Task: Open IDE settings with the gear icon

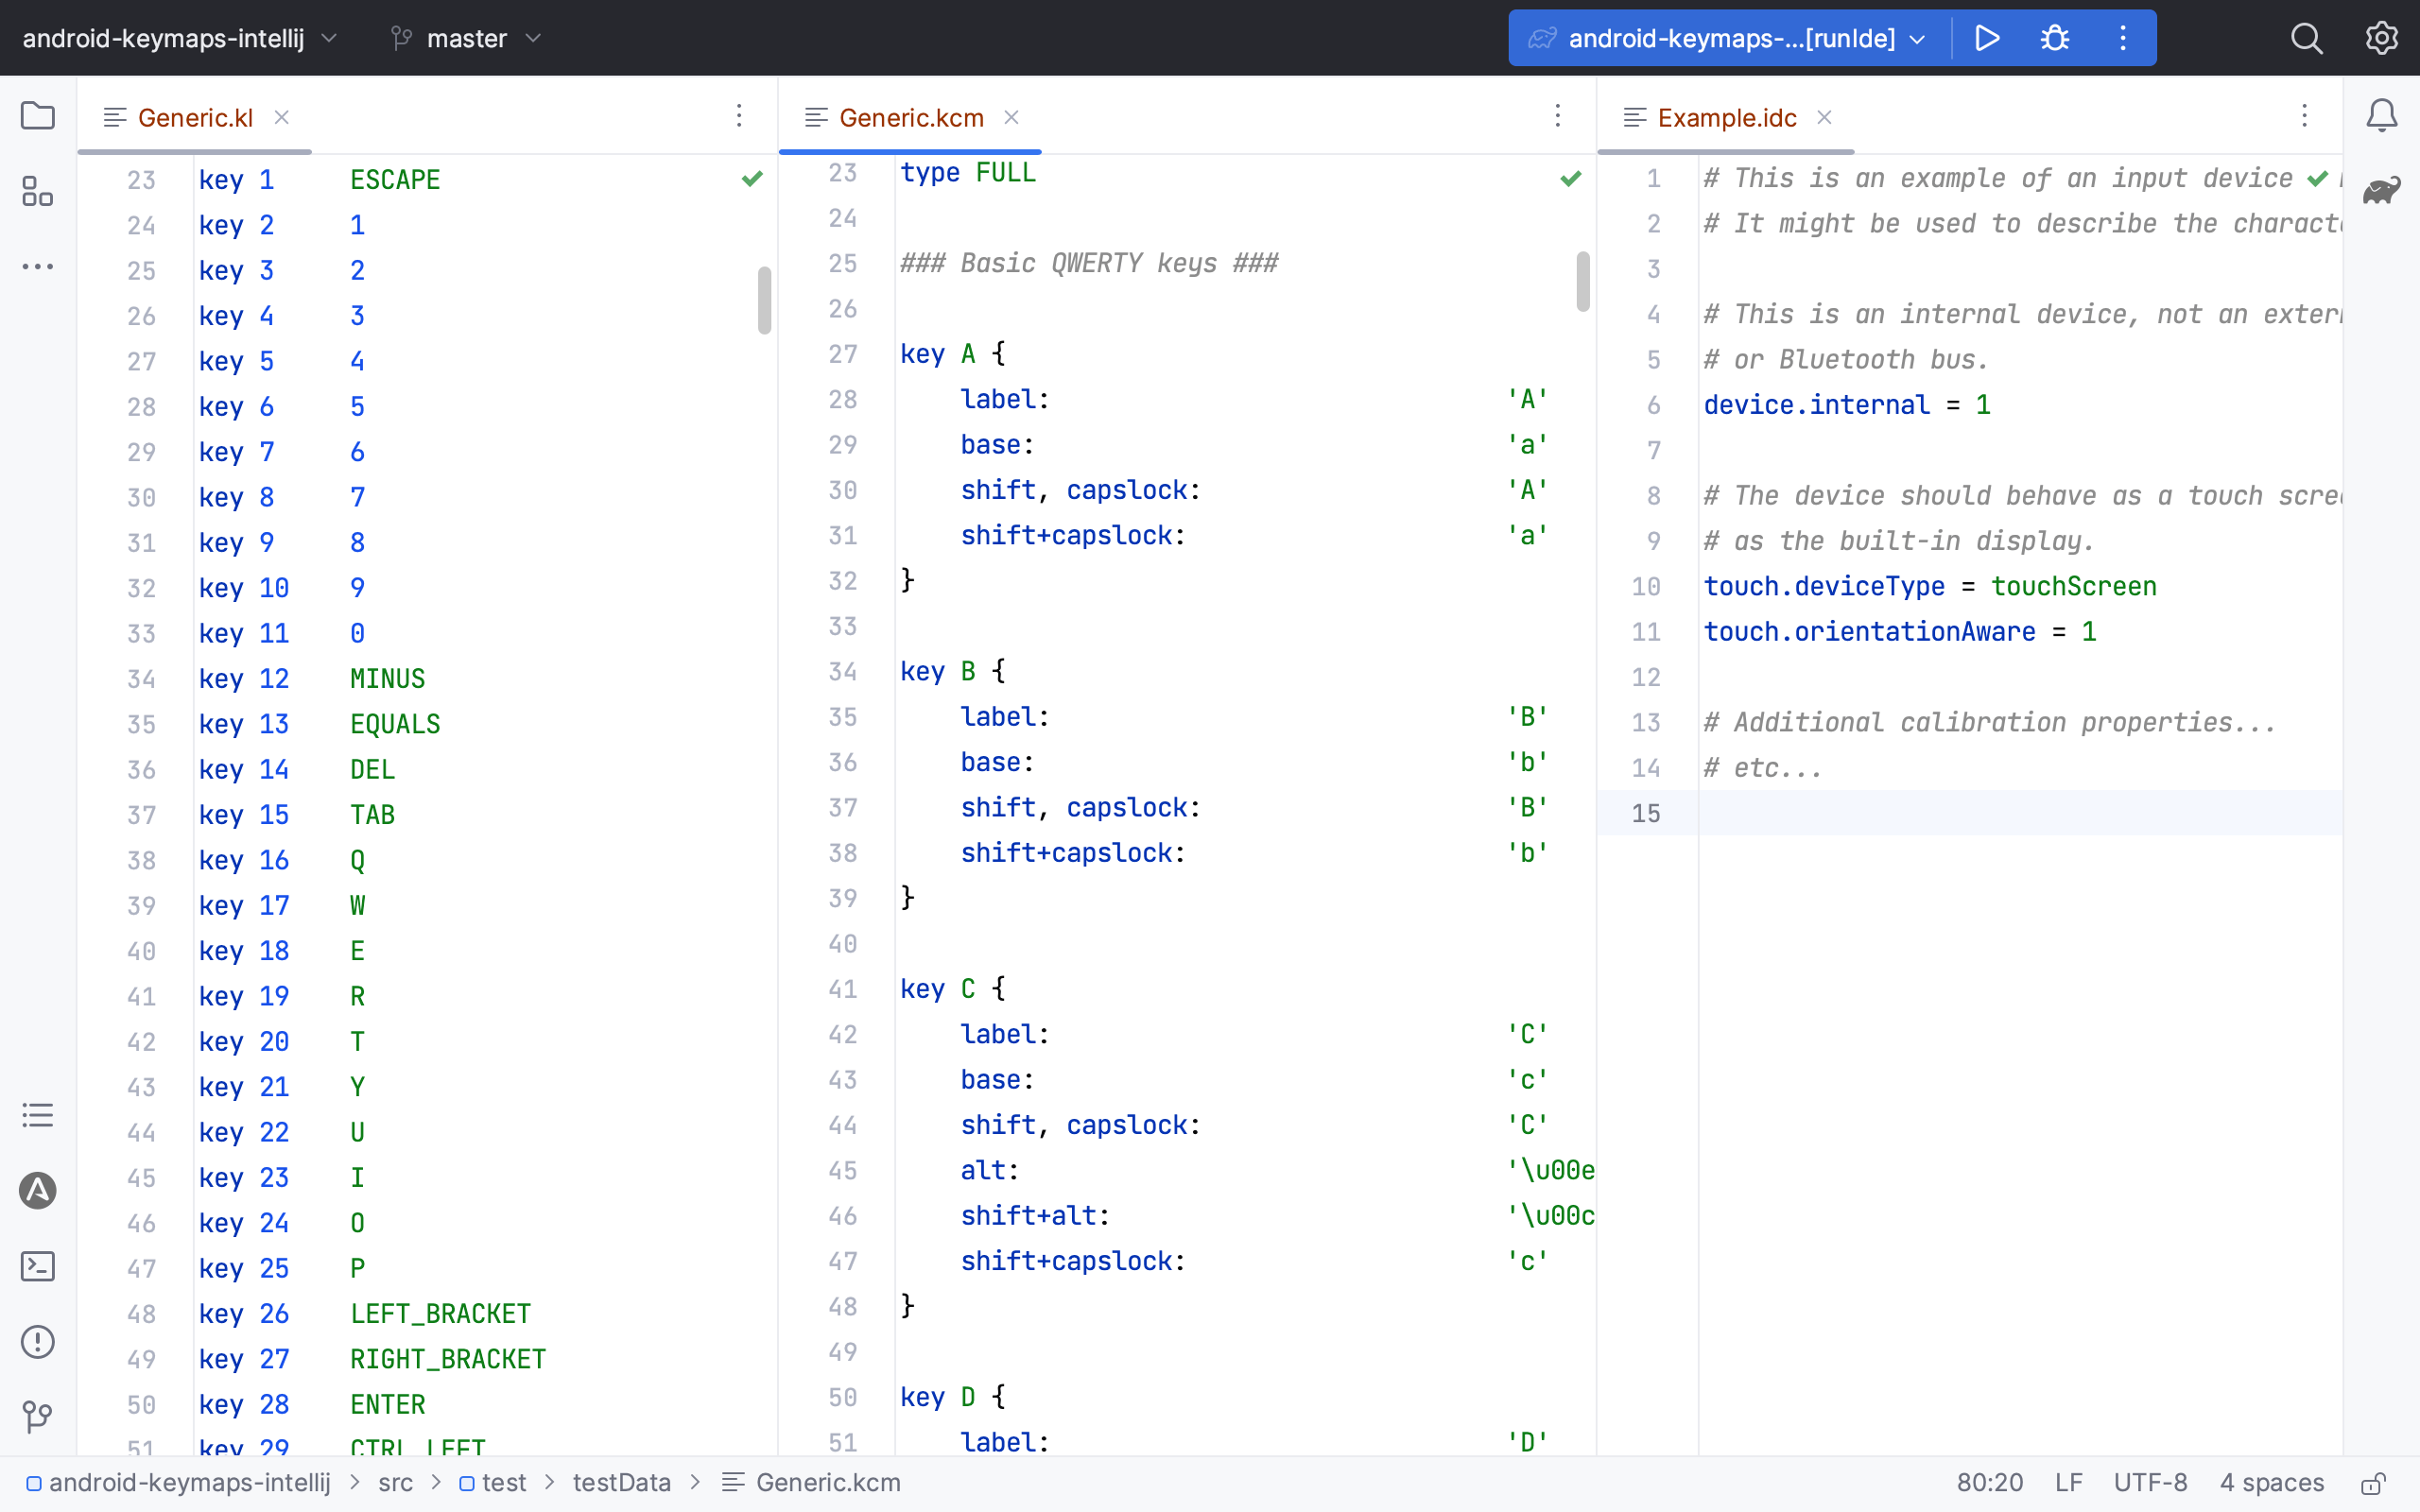Action: click(2381, 37)
